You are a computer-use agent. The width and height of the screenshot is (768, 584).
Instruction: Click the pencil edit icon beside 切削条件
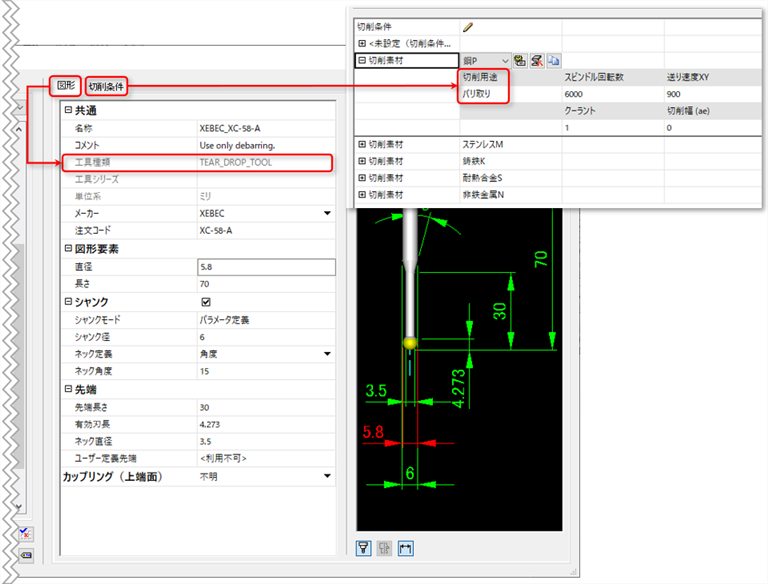pyautogui.click(x=468, y=27)
